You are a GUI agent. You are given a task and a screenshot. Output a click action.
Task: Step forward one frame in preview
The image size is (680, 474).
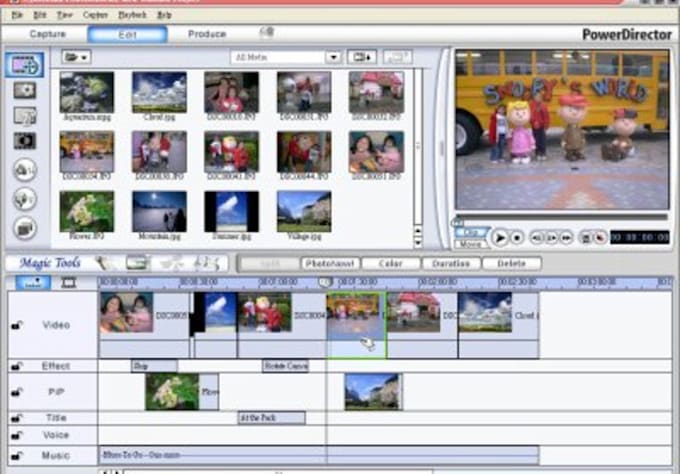(x=551, y=238)
